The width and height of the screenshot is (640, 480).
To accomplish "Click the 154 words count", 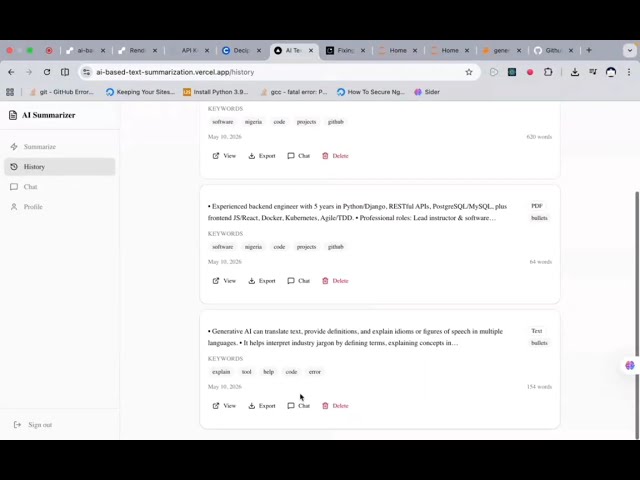I will (539, 387).
